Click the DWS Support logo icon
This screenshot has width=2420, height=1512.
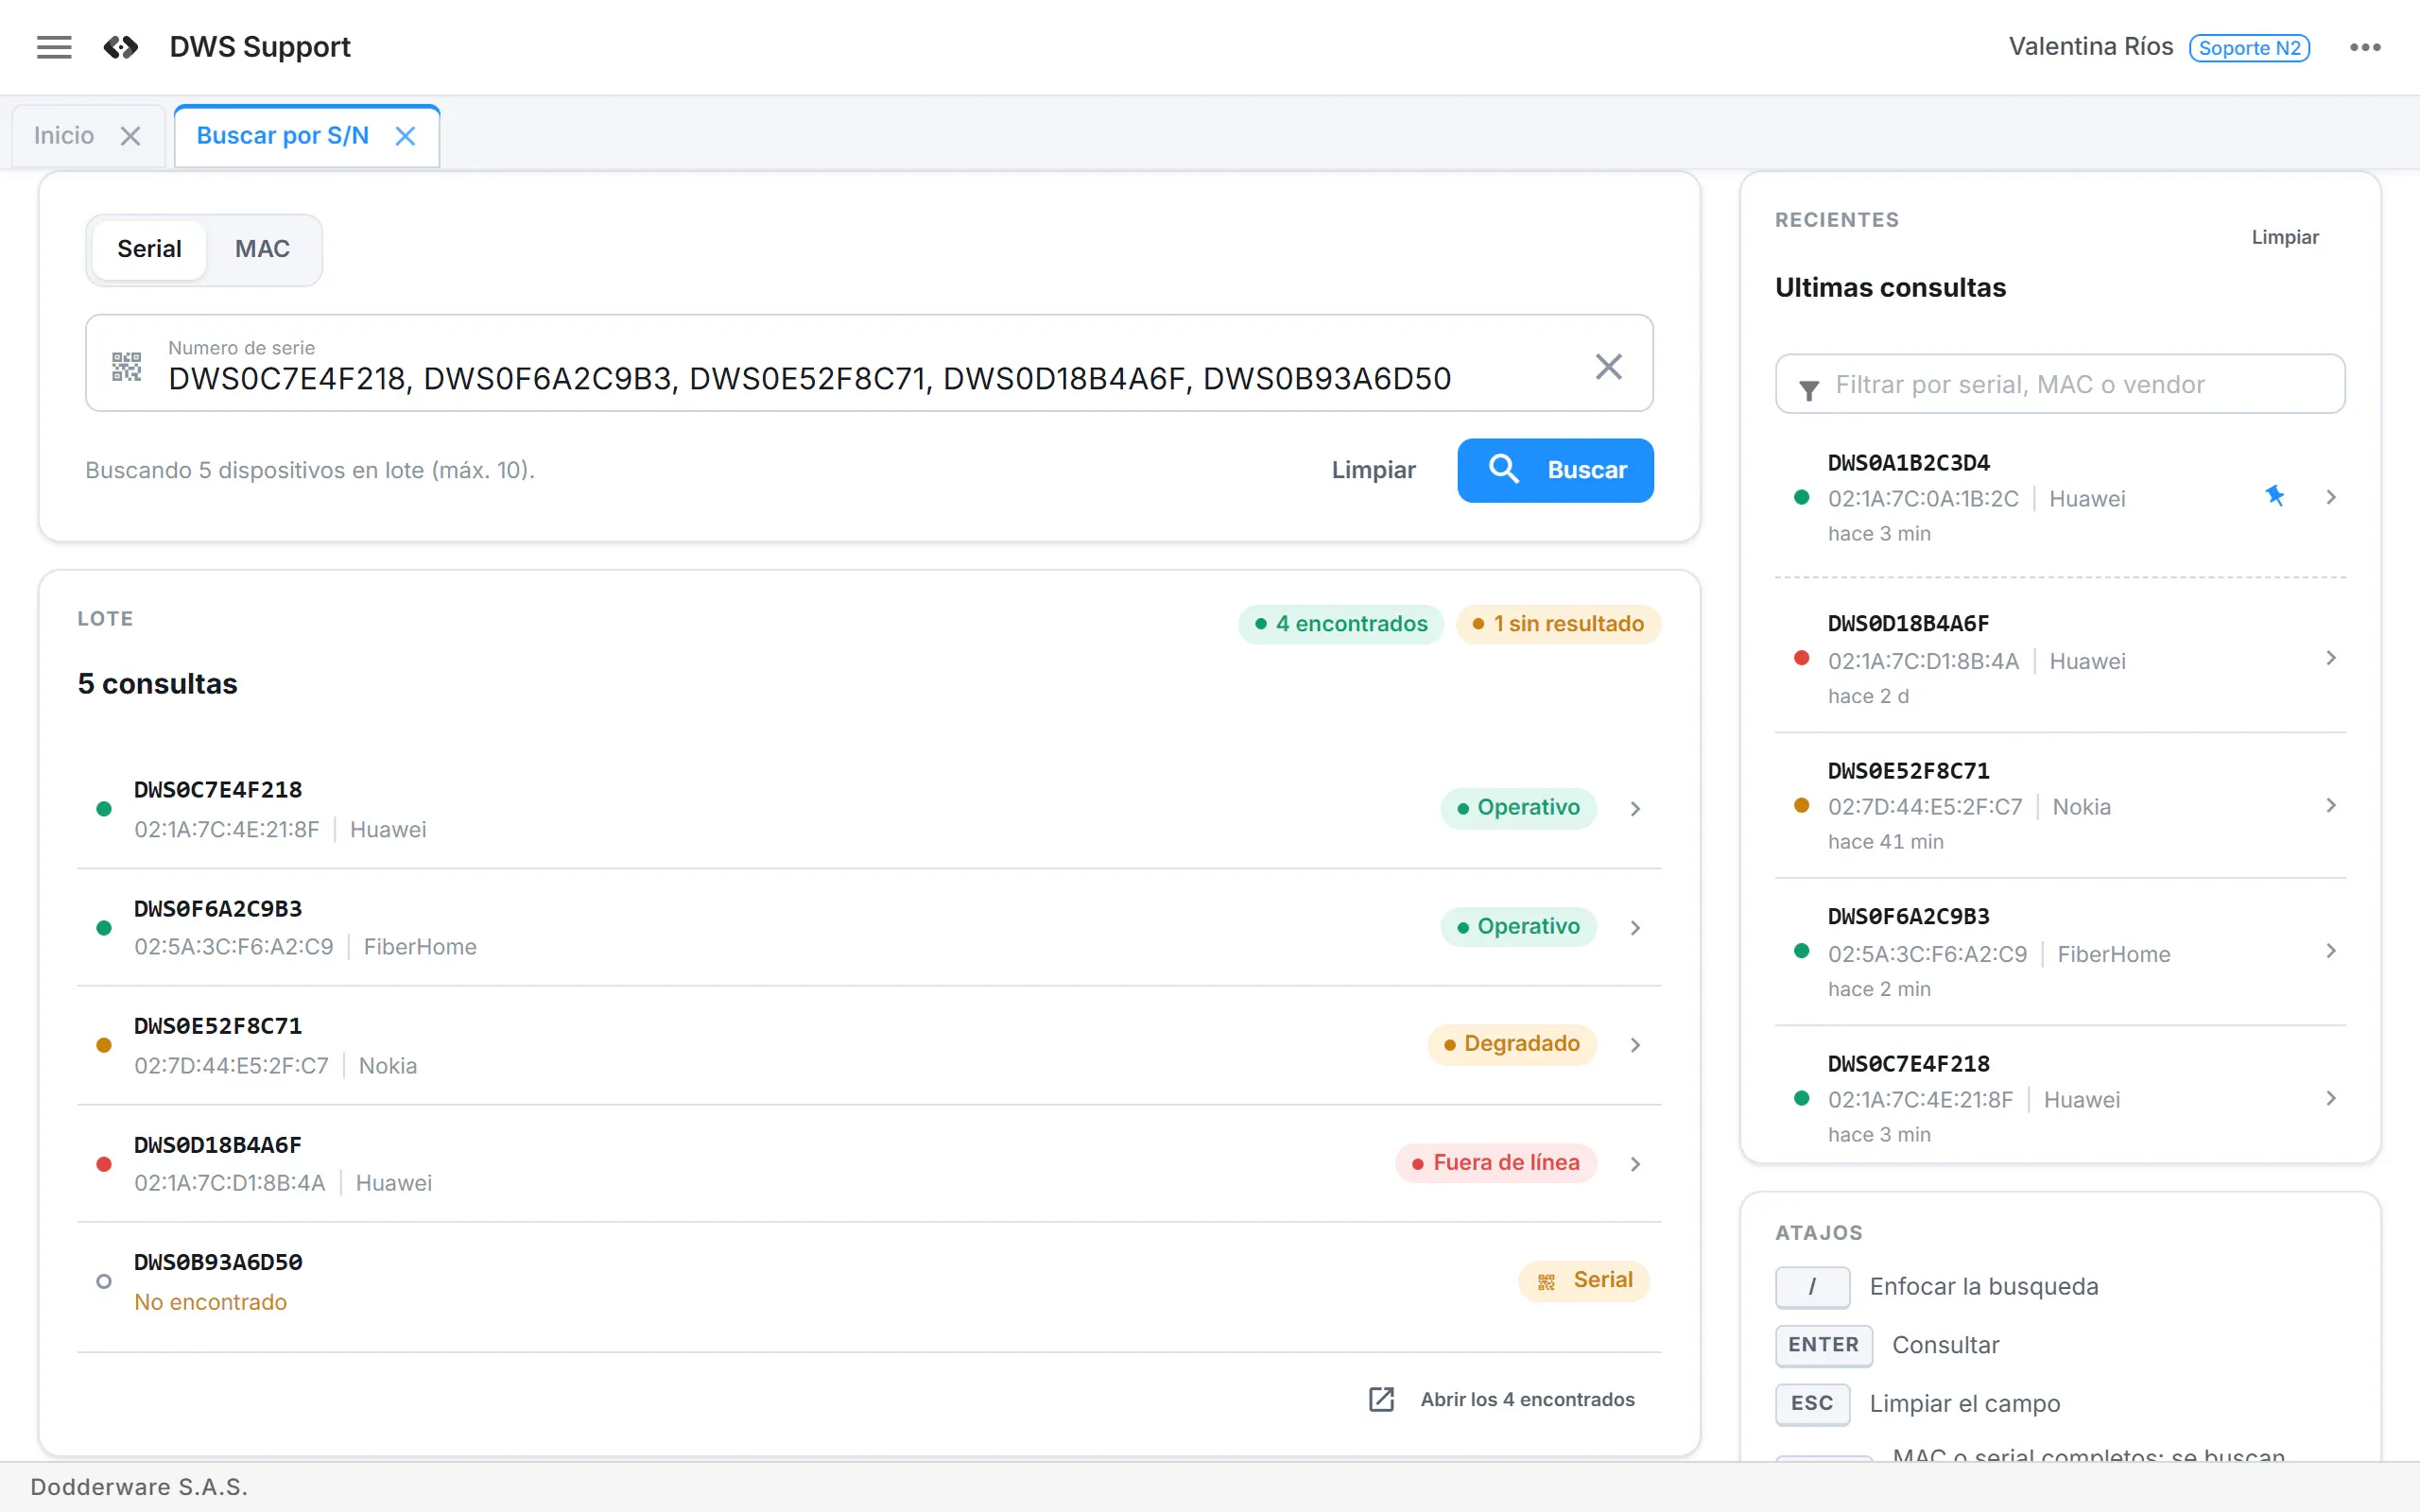pos(121,47)
